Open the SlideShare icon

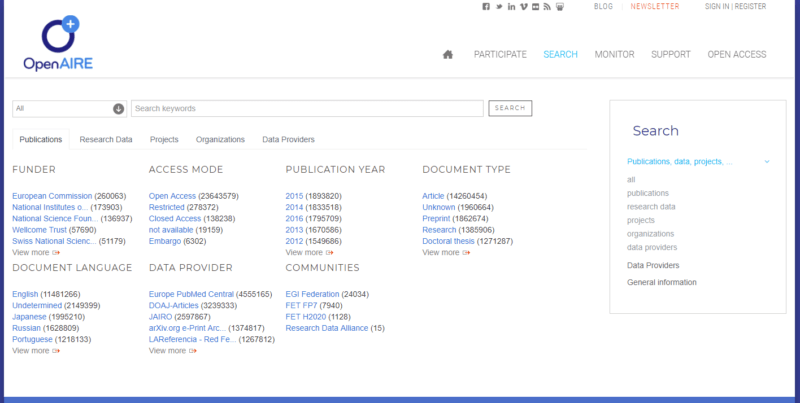560,7
